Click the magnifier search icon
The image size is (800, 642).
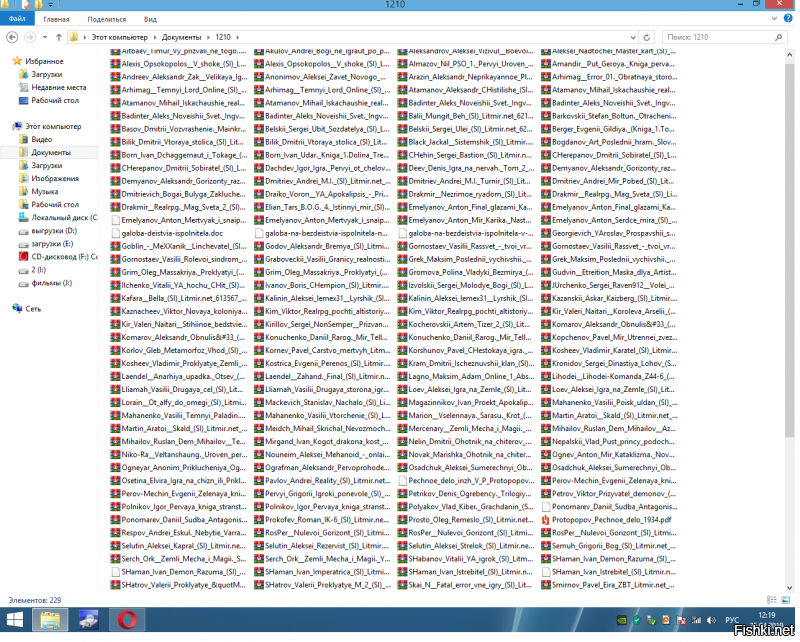(779, 37)
